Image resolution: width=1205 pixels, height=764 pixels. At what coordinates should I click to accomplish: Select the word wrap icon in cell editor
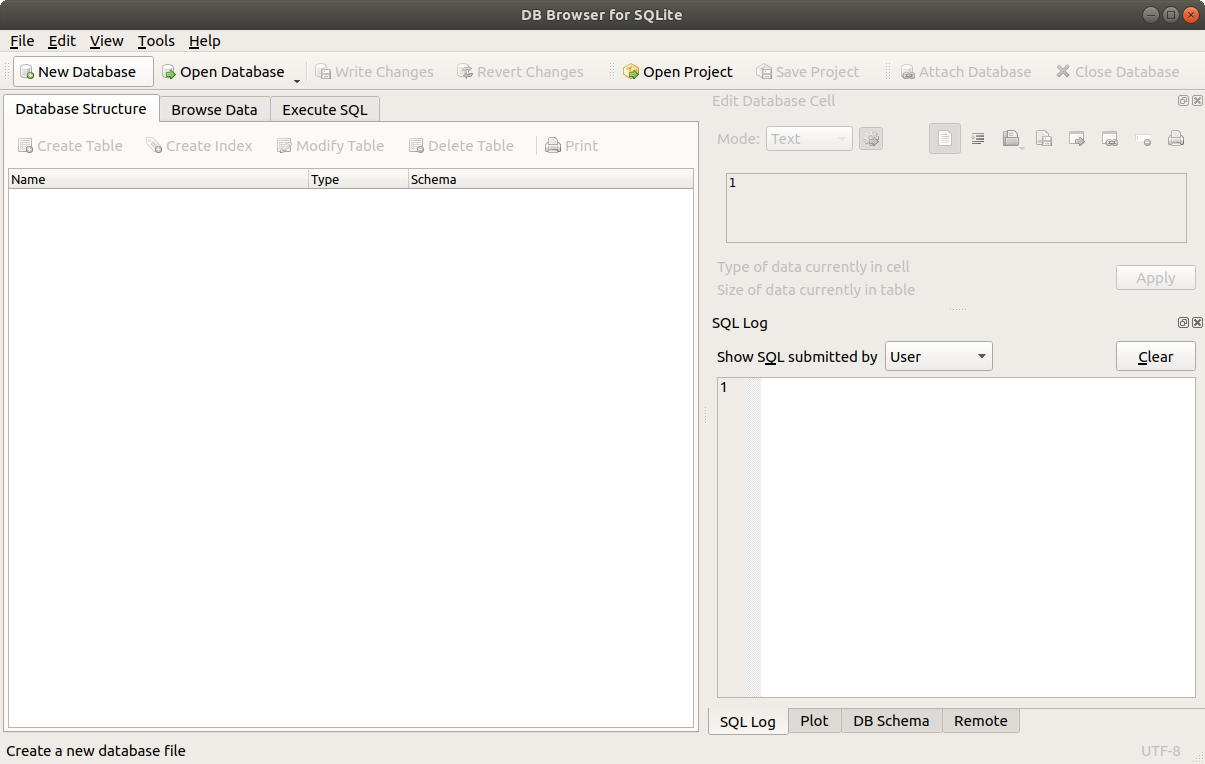coord(978,138)
